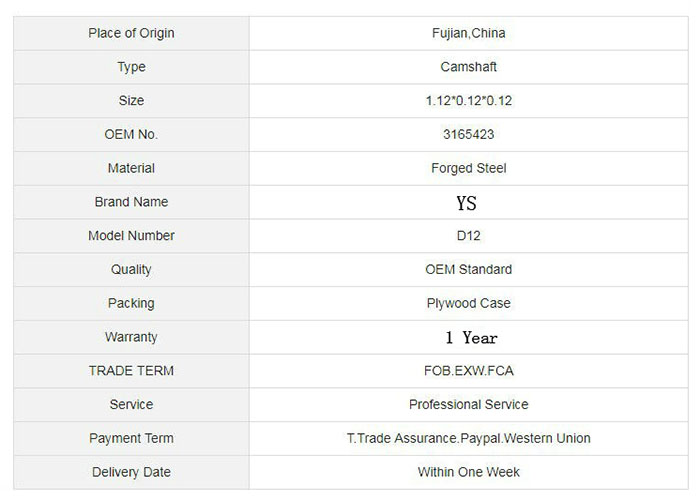
Task: Click the Professional Service value
Action: point(468,405)
